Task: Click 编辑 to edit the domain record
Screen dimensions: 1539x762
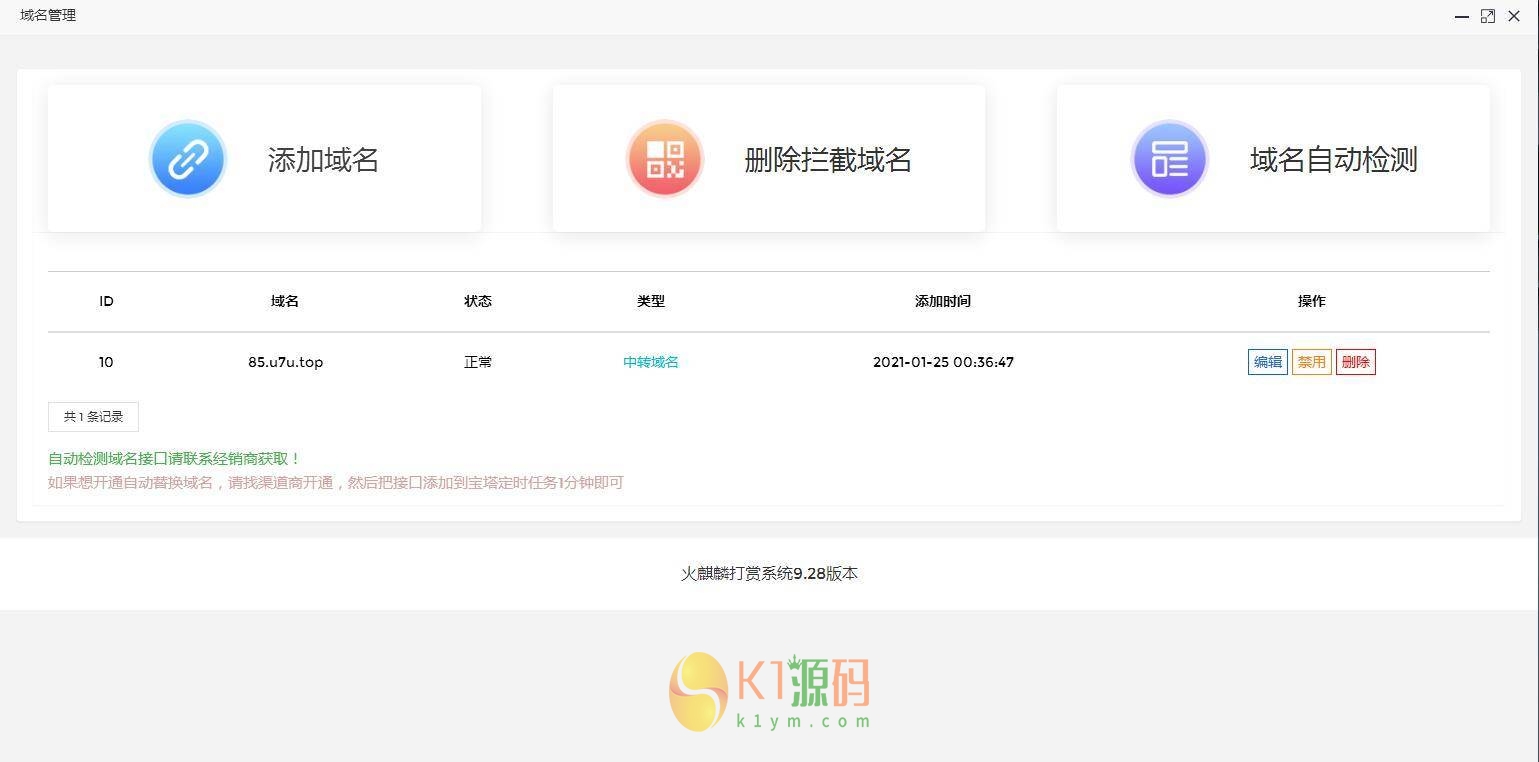Action: point(1266,361)
